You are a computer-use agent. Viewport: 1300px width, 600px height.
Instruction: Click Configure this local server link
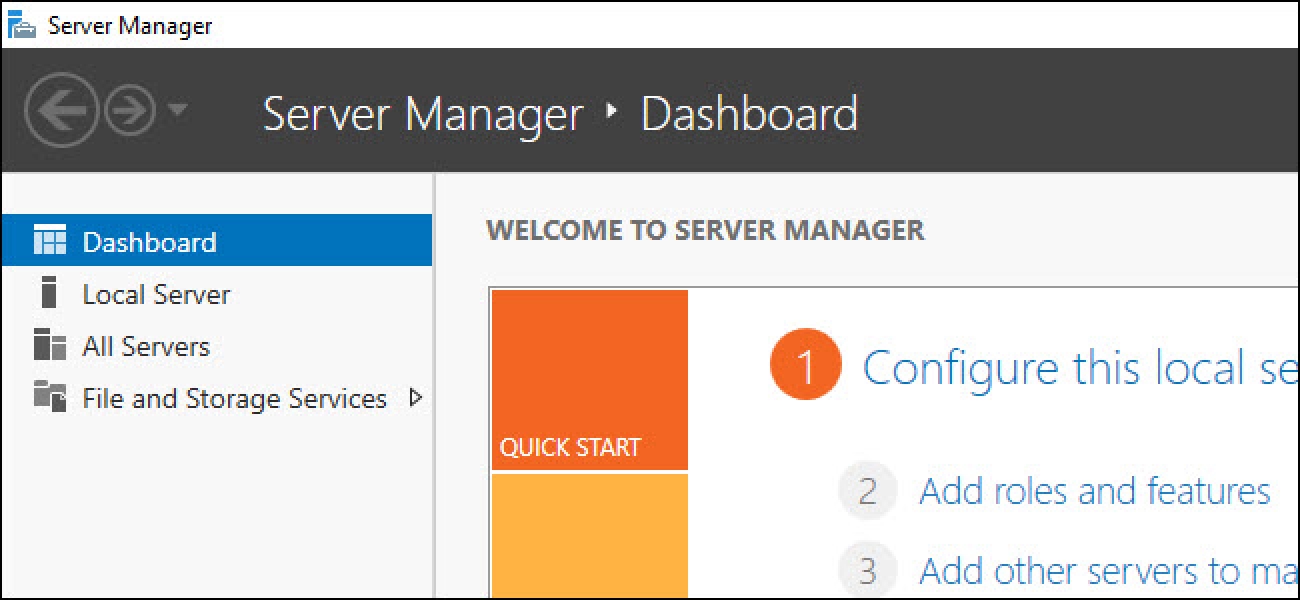[1081, 367]
